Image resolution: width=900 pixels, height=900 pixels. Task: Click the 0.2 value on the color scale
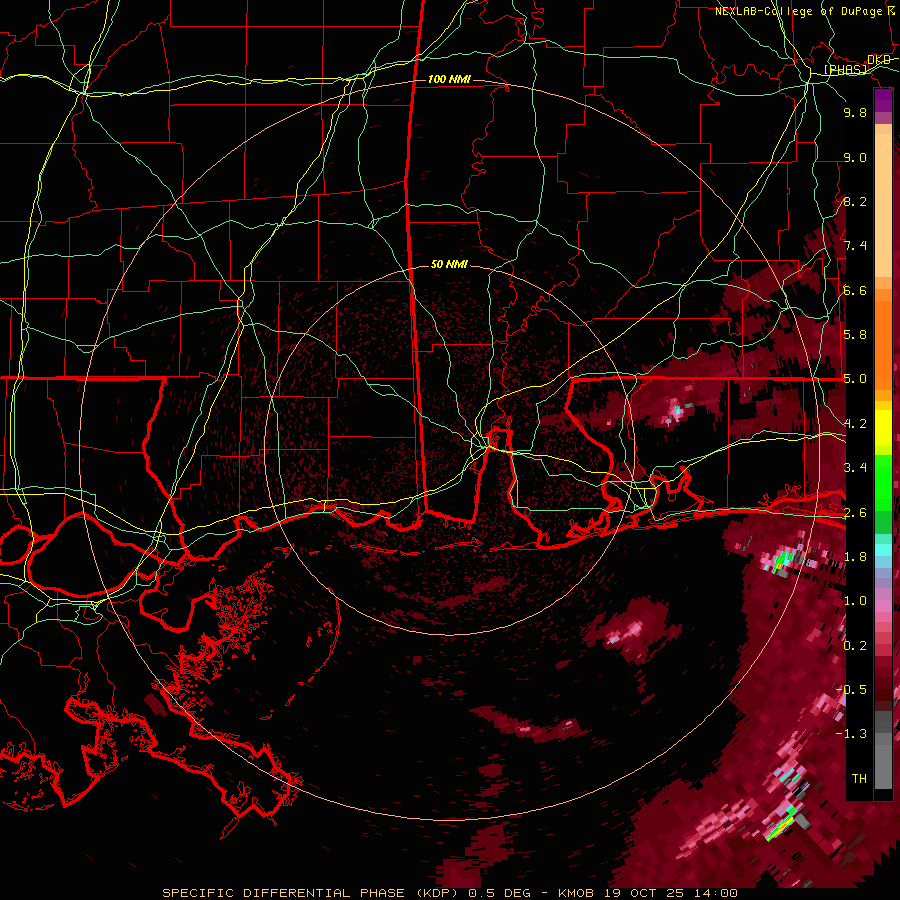(x=855, y=645)
